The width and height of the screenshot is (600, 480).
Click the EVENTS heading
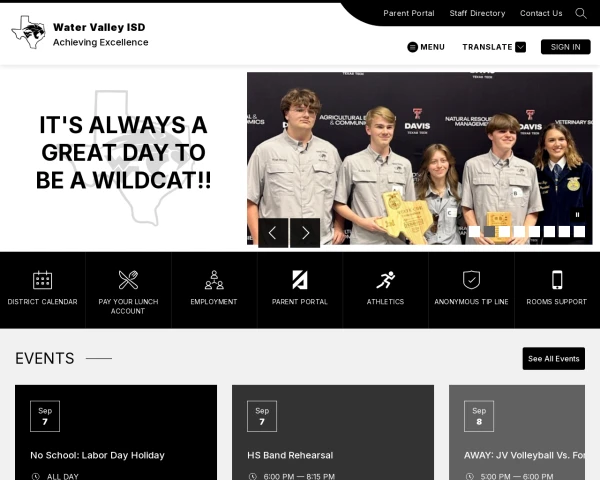coord(45,359)
